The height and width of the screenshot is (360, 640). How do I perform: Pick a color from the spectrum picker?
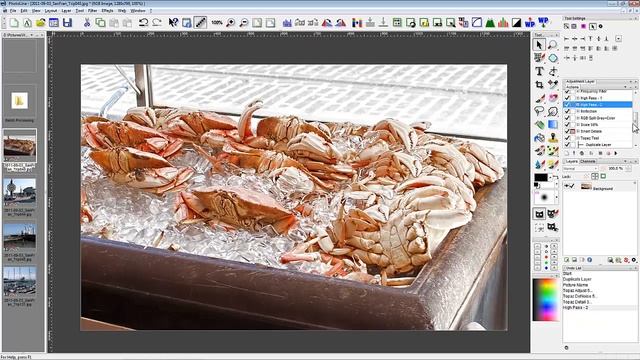(x=546, y=300)
